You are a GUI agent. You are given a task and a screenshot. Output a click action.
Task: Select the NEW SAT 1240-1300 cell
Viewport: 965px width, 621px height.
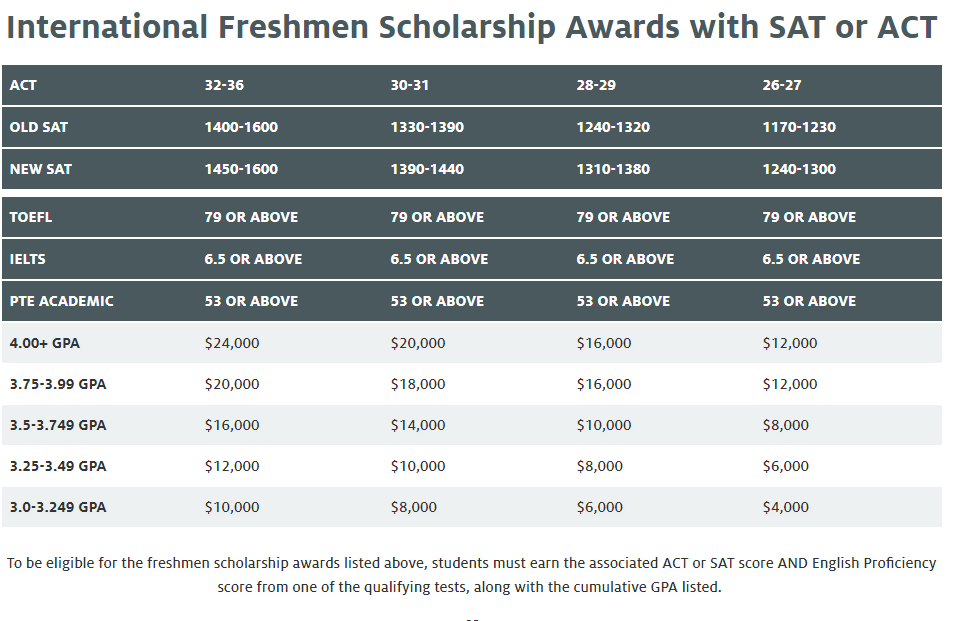pos(799,169)
